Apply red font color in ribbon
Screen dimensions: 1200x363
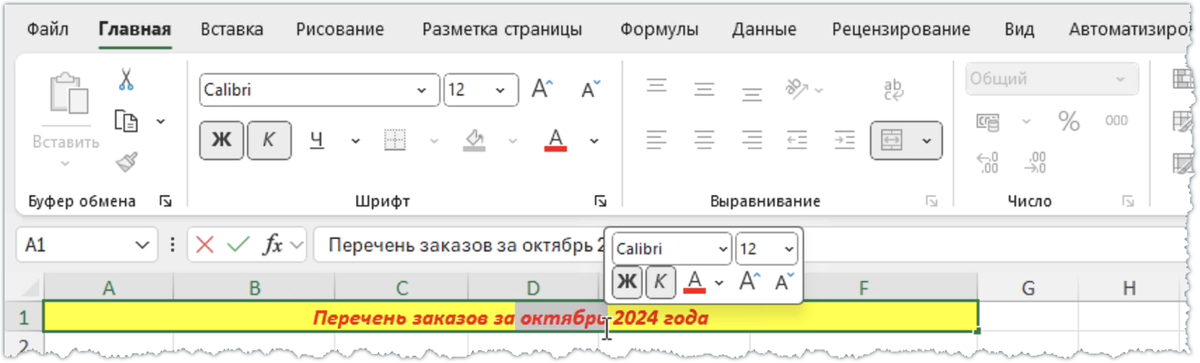[x=556, y=140]
